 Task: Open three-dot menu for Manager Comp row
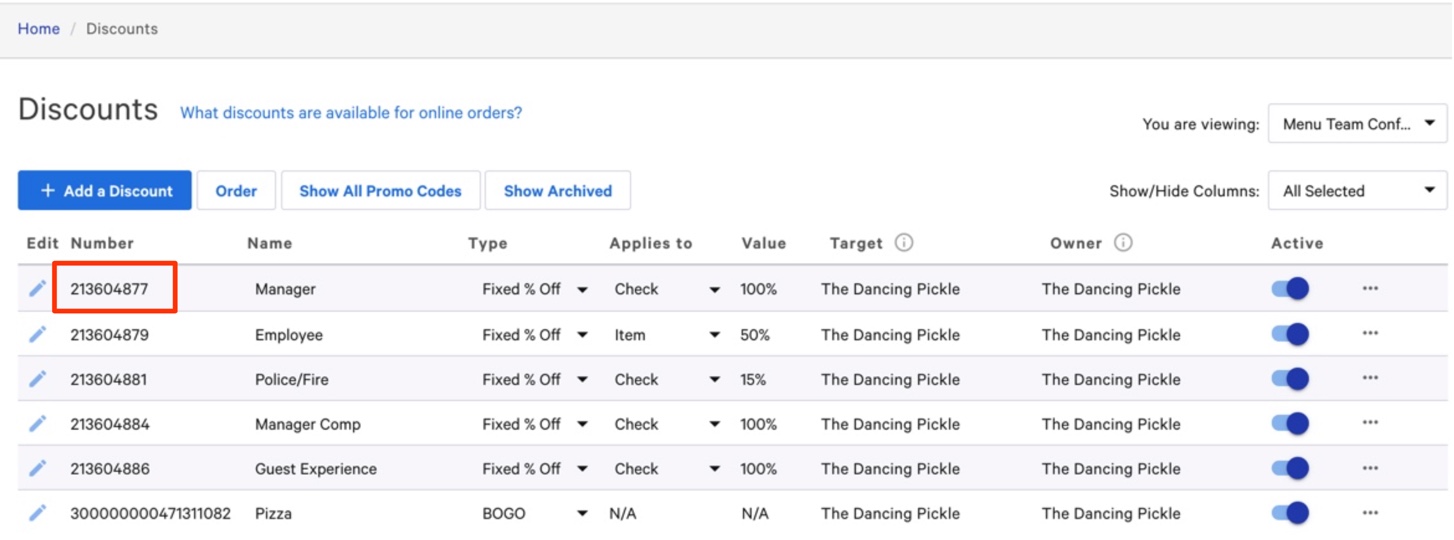1370,424
